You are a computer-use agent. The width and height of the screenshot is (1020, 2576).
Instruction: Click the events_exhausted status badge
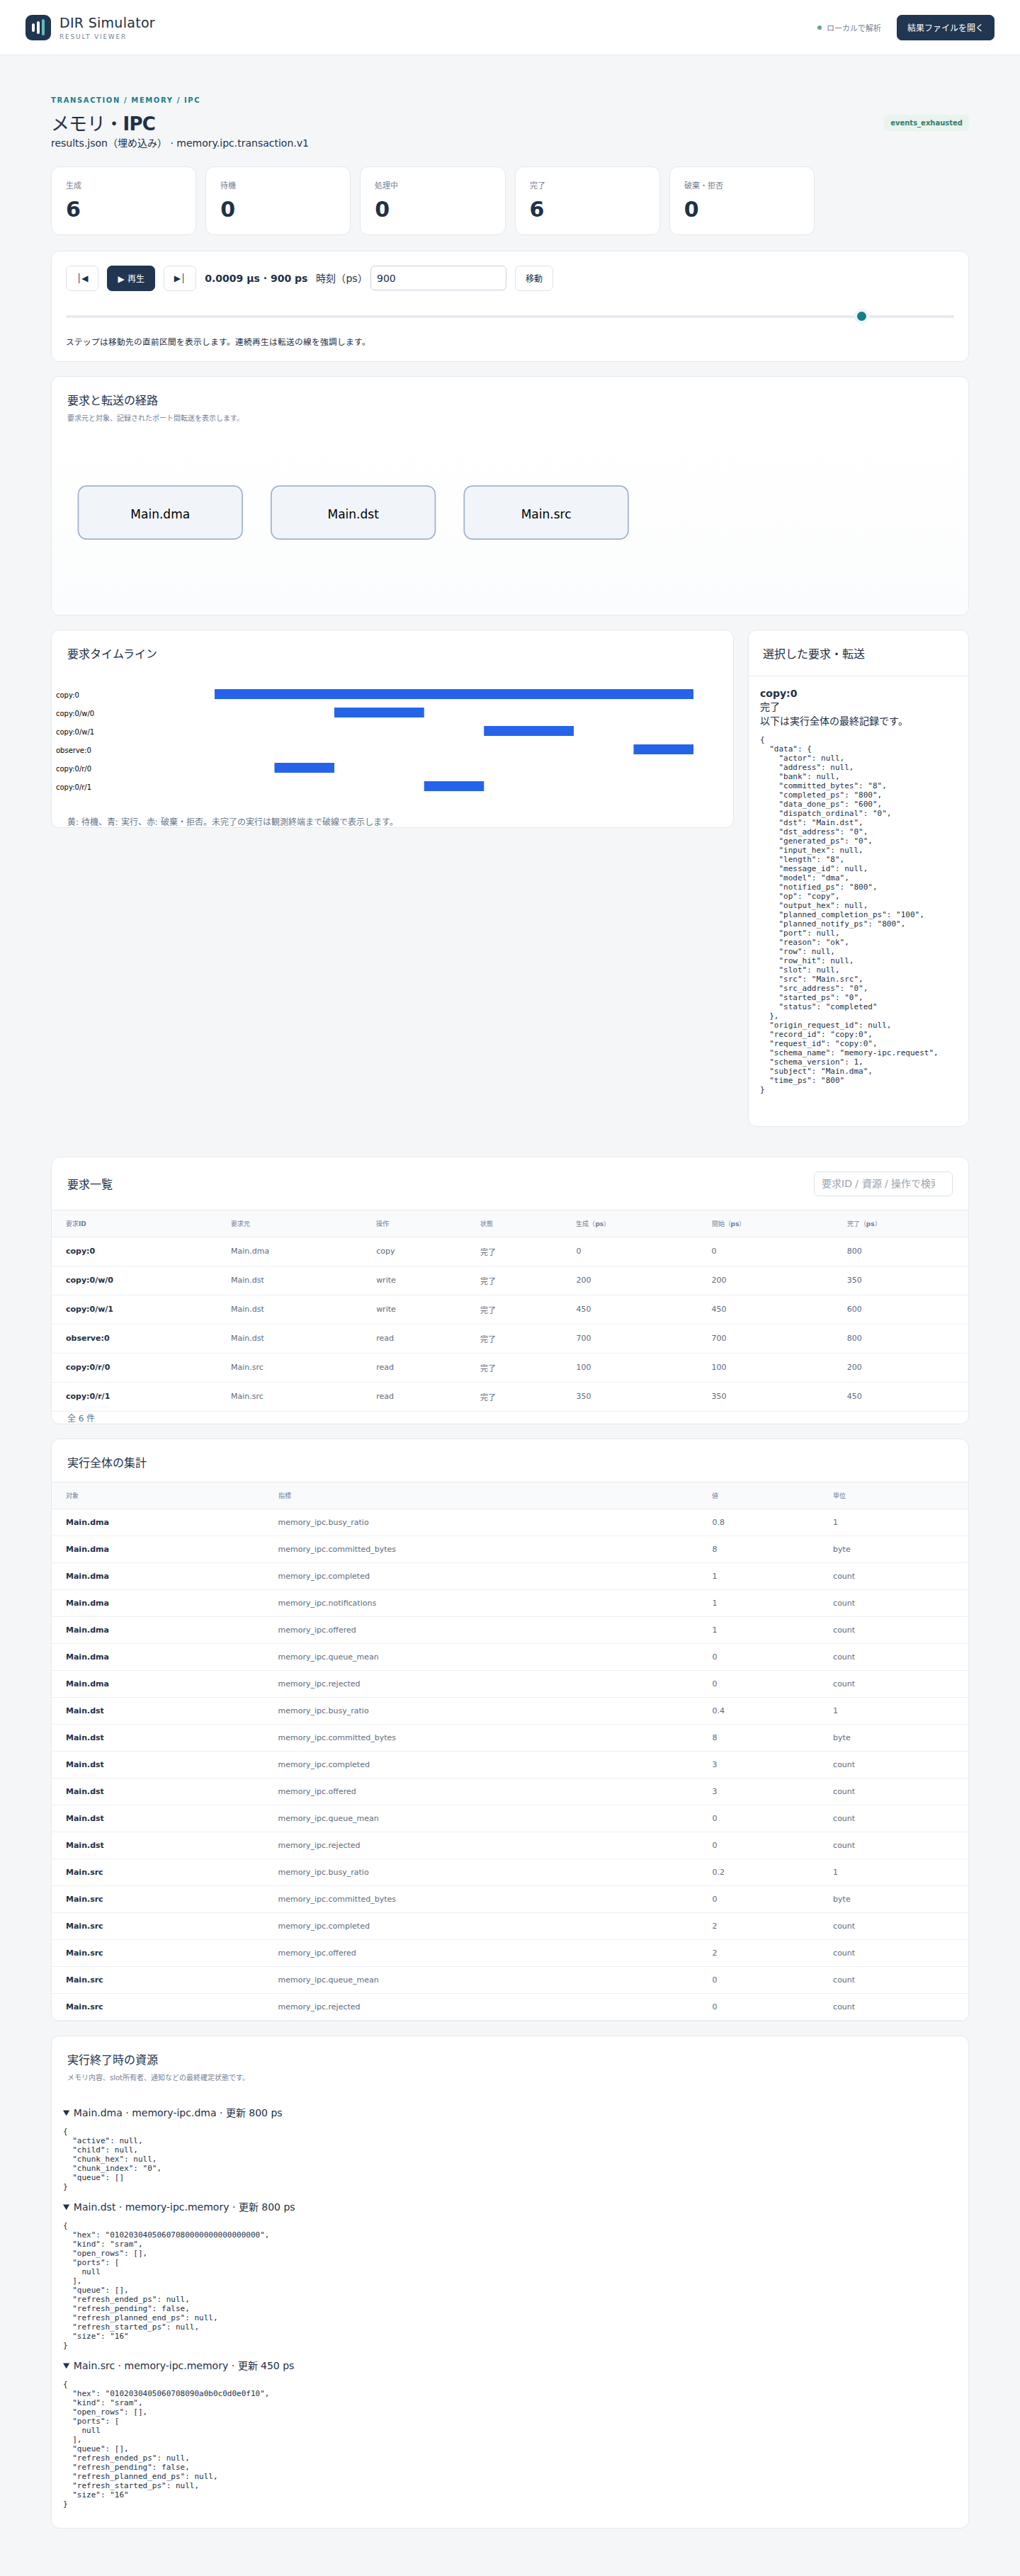tap(926, 123)
